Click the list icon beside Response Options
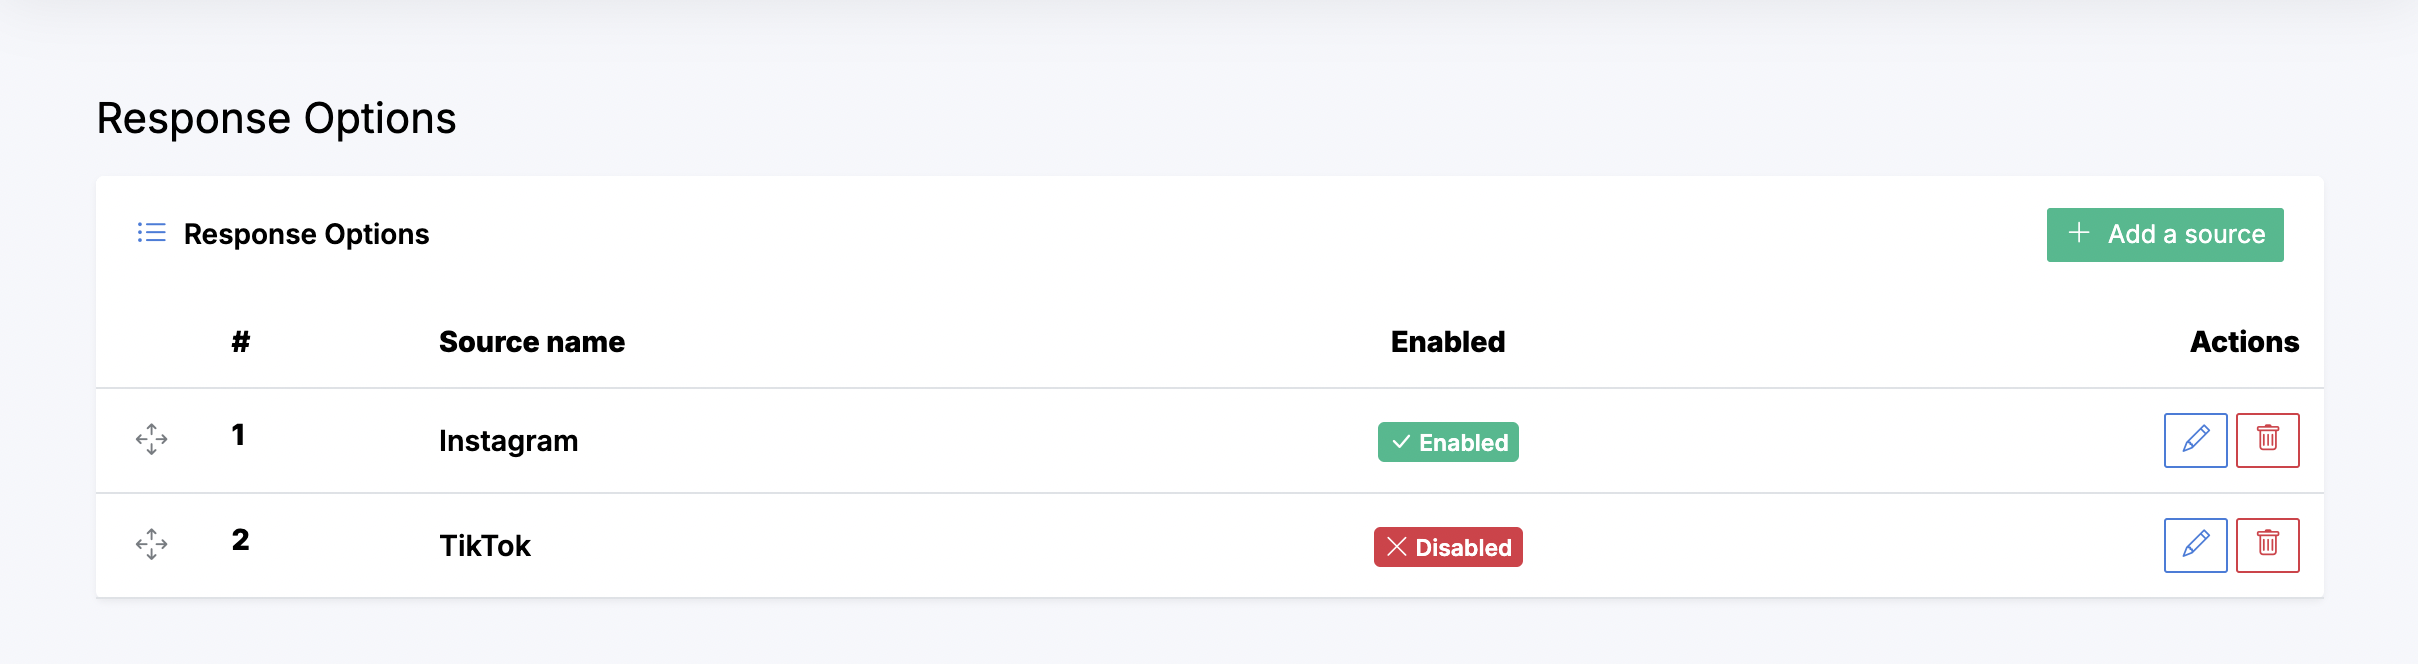This screenshot has height=664, width=2418. [152, 233]
